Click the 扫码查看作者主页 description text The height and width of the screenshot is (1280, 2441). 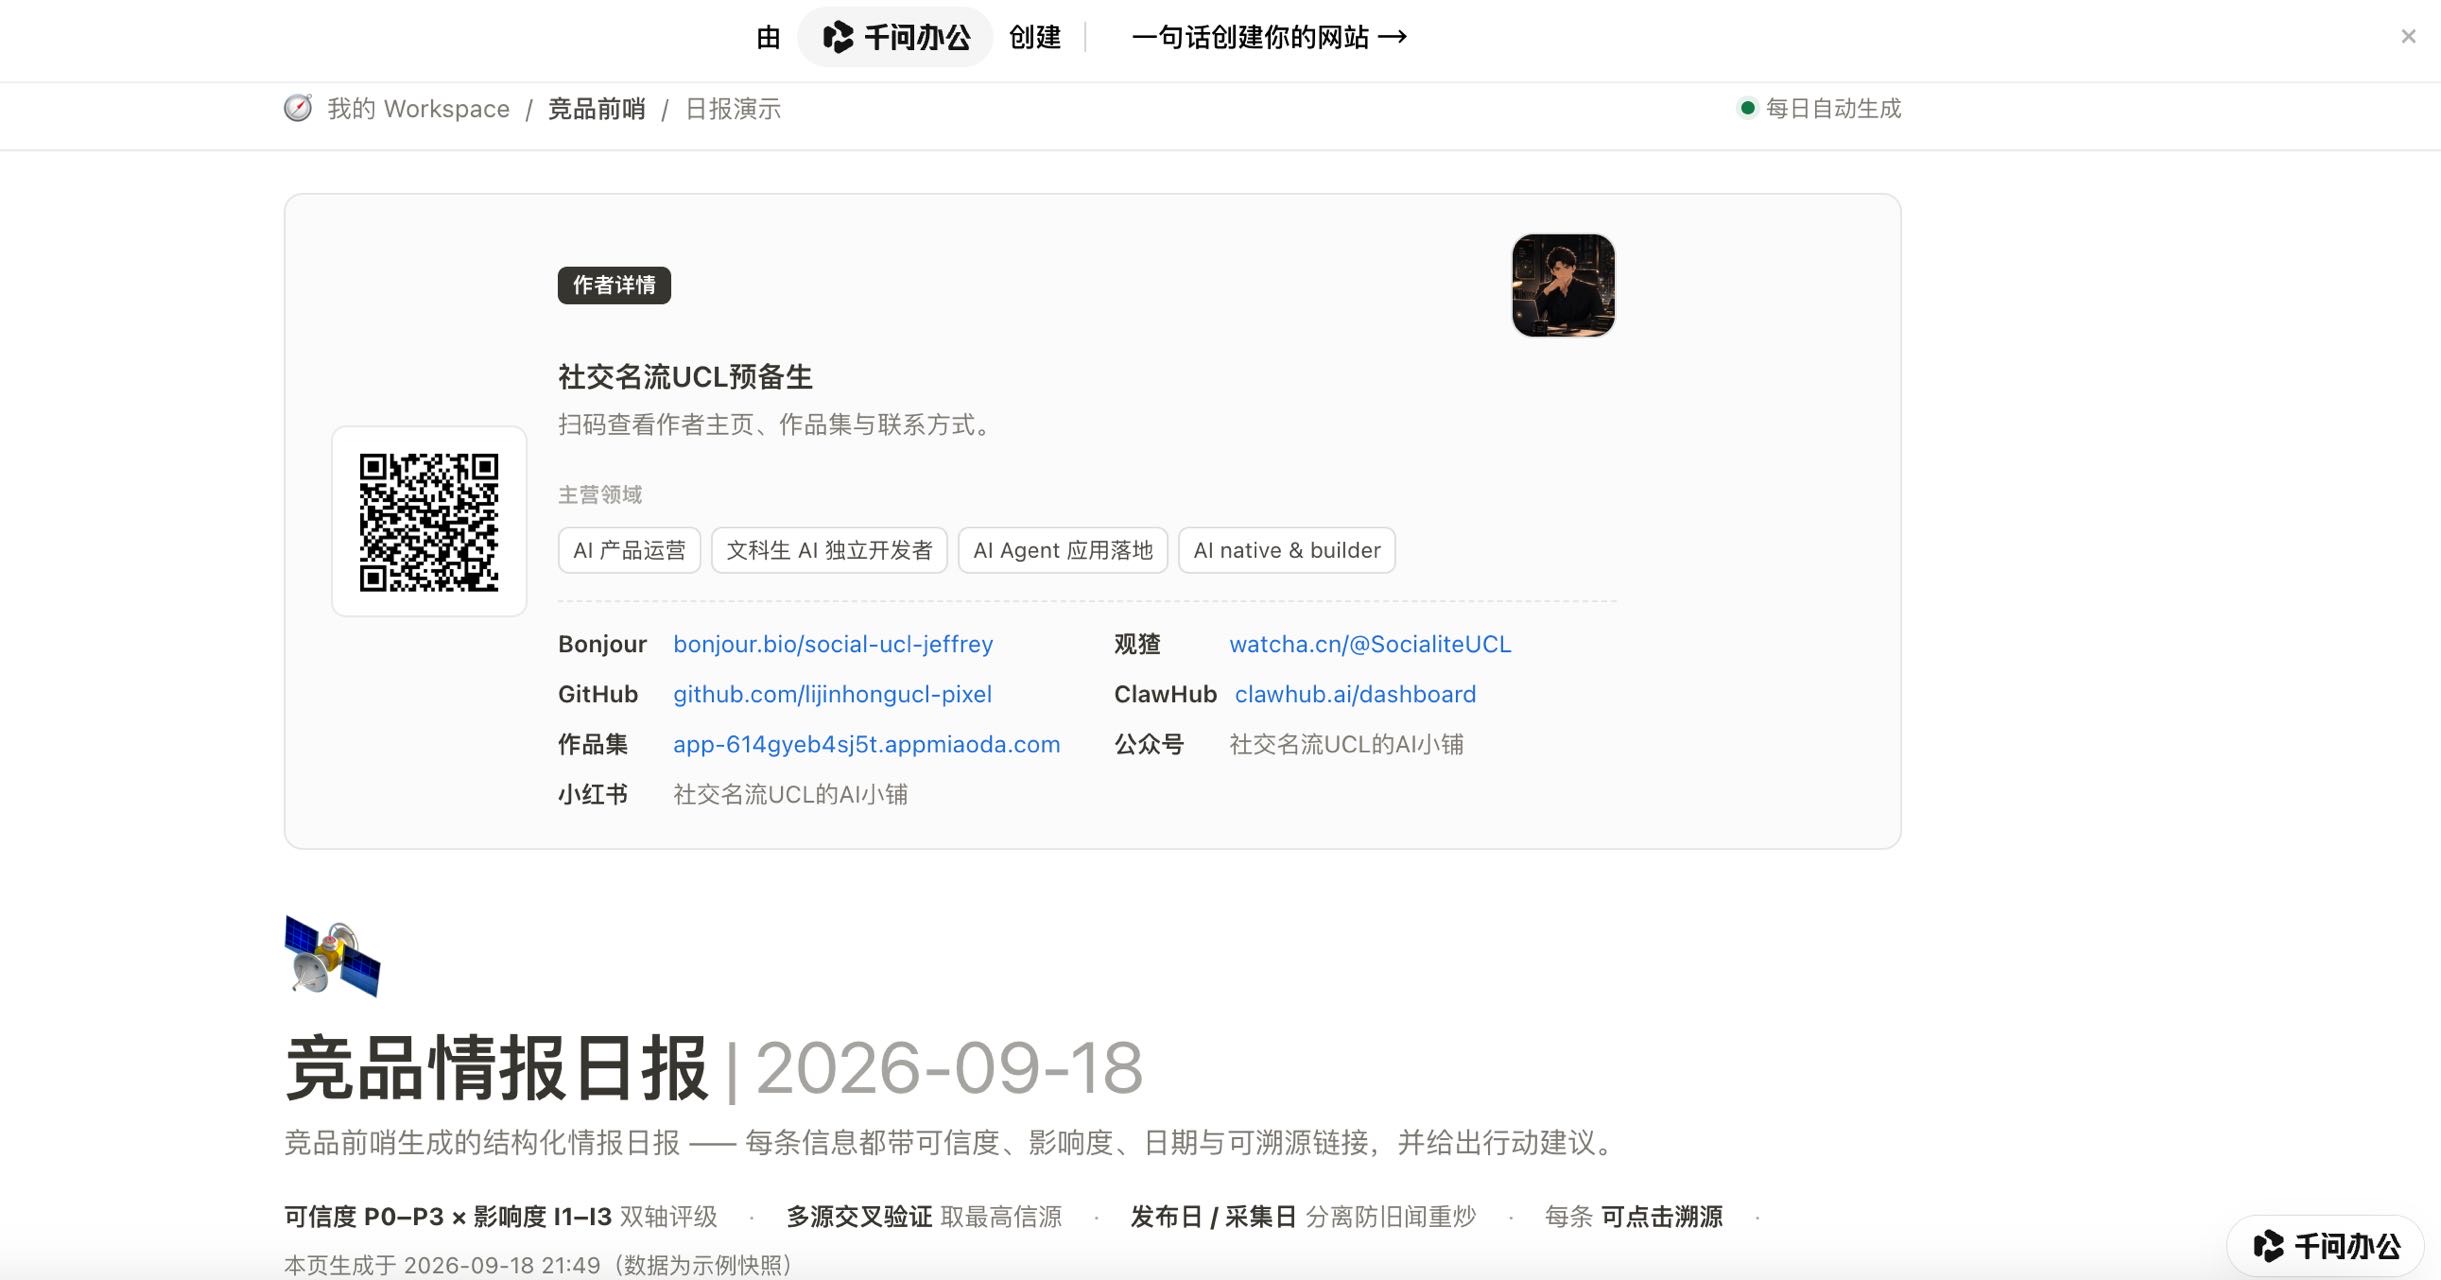point(778,425)
